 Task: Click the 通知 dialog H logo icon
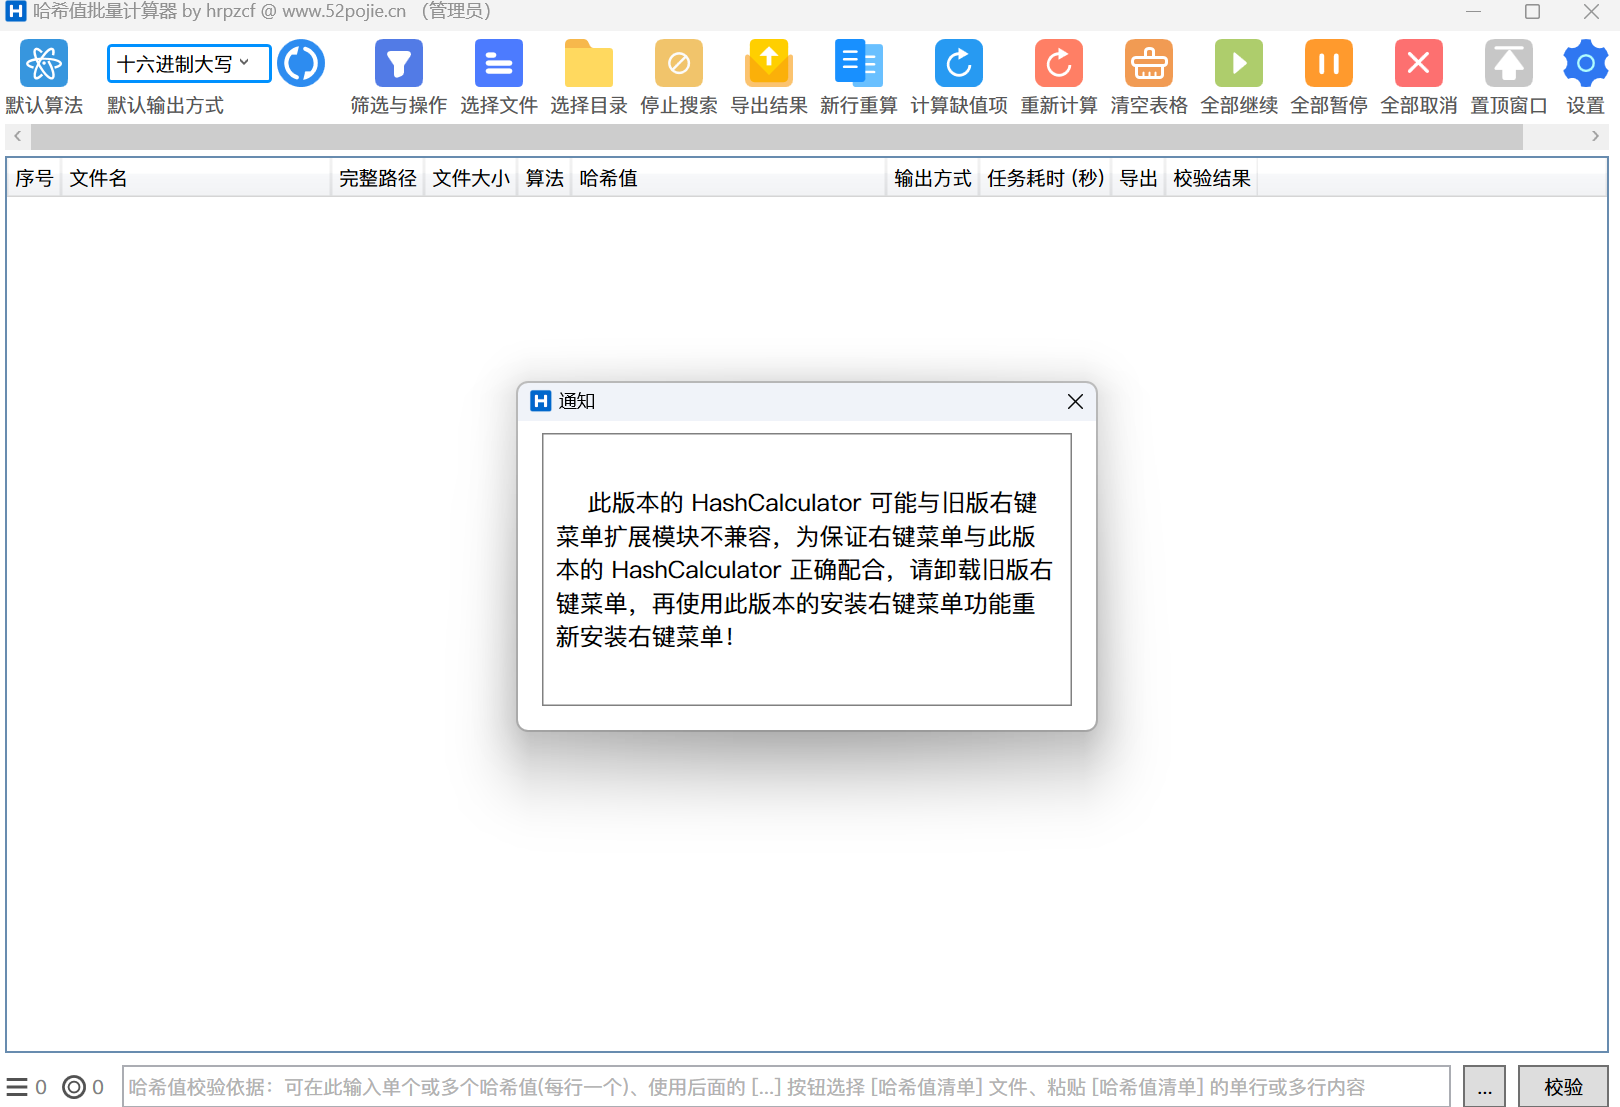point(541,401)
